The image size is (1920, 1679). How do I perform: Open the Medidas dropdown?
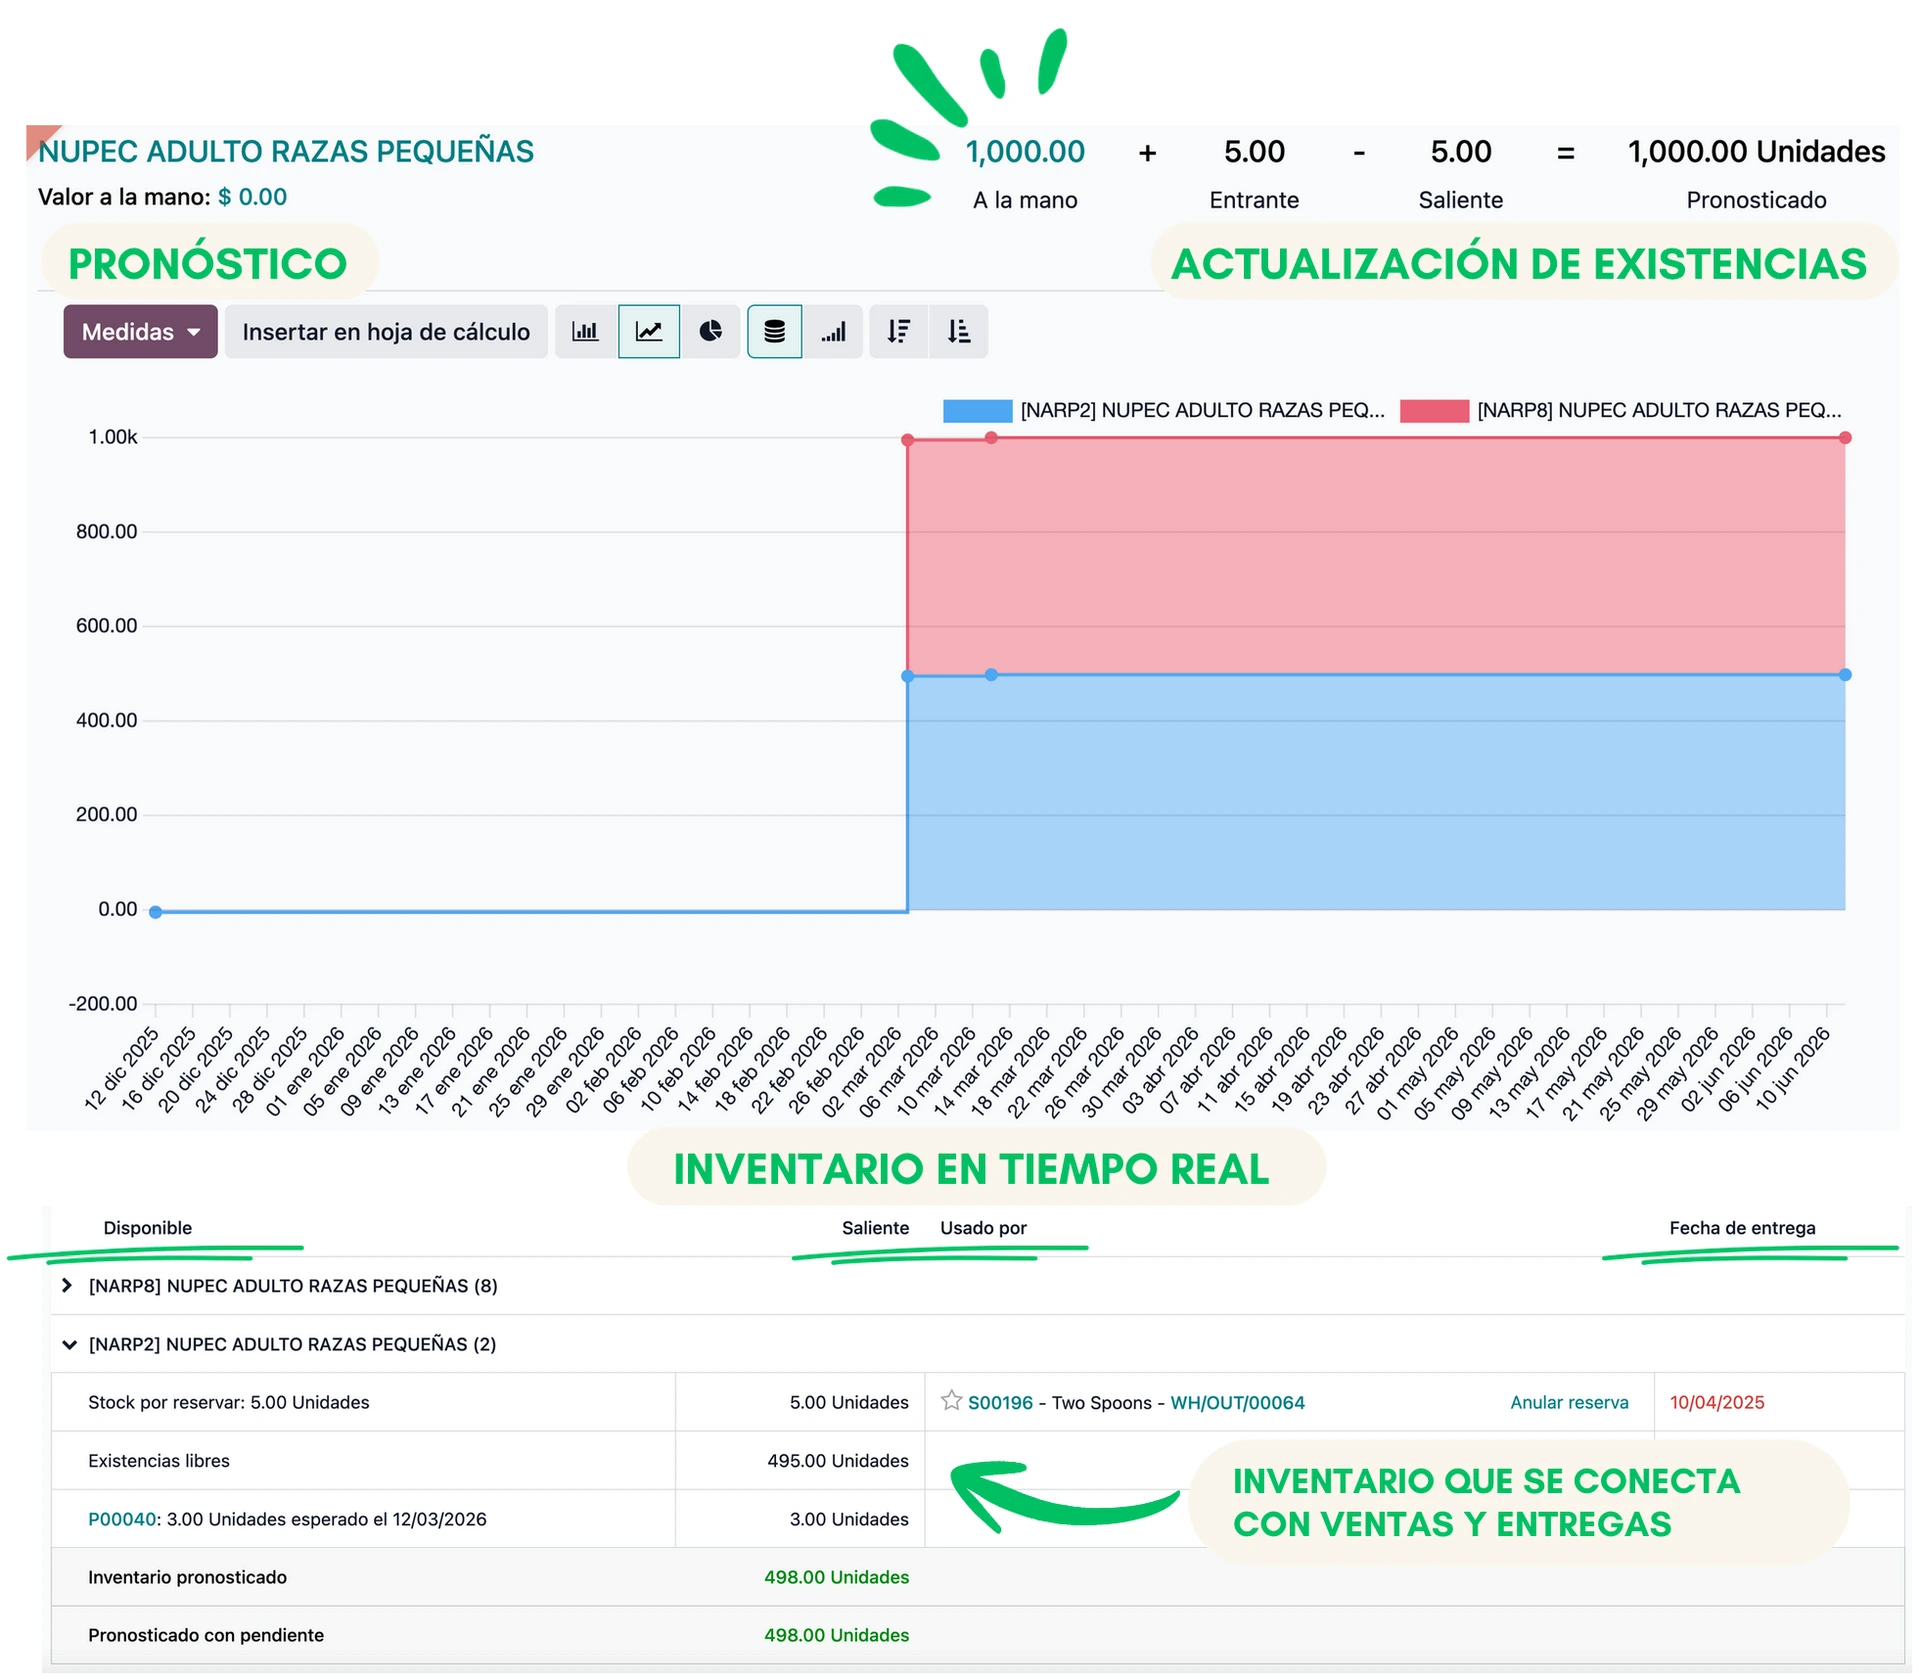pos(140,332)
